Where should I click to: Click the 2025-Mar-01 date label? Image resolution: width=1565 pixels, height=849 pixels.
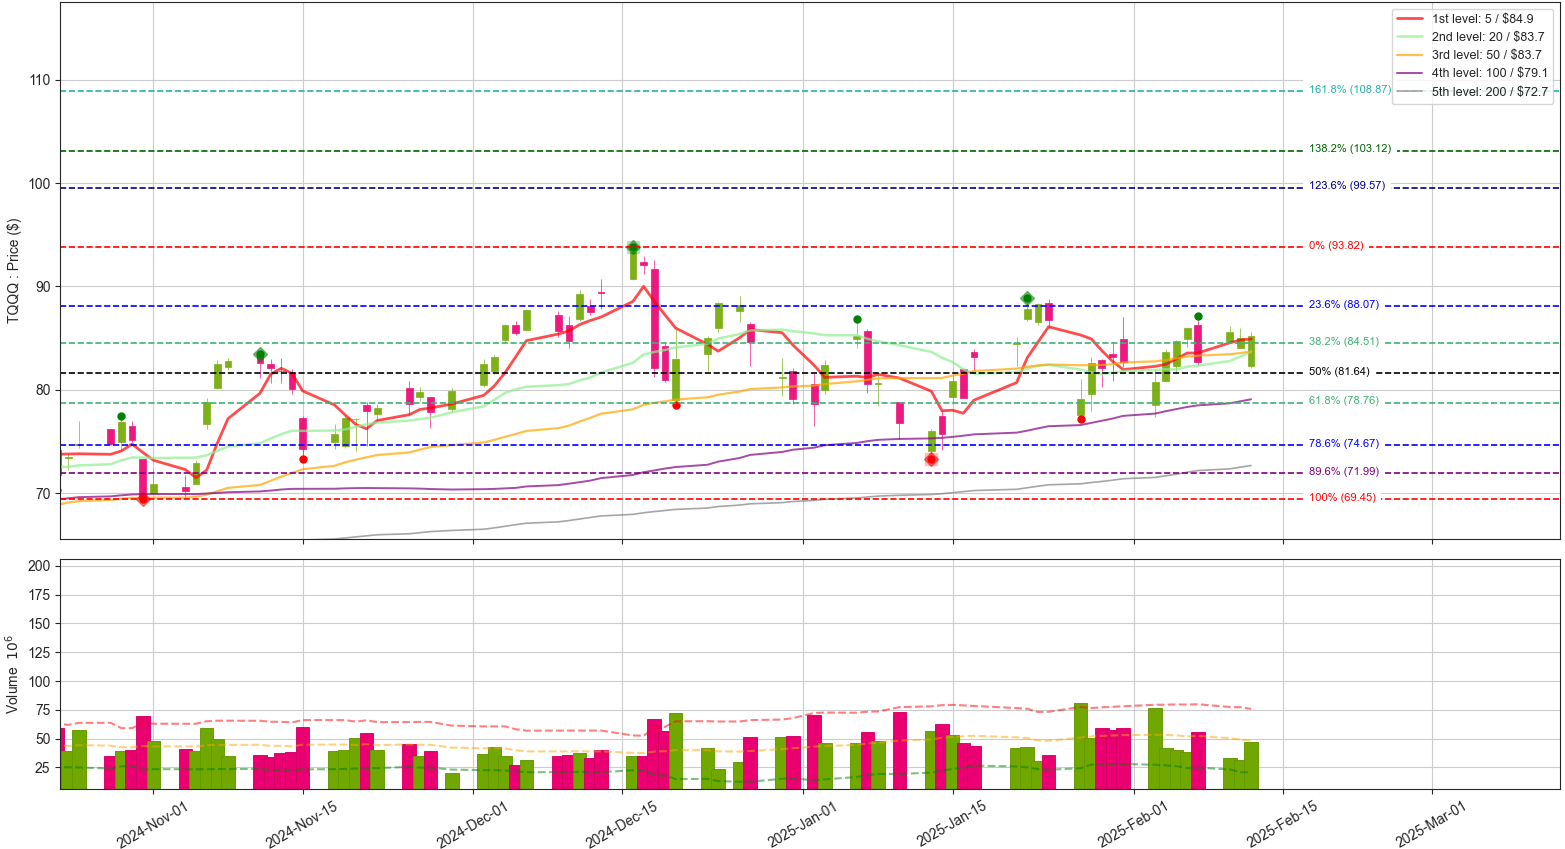tap(1431, 823)
